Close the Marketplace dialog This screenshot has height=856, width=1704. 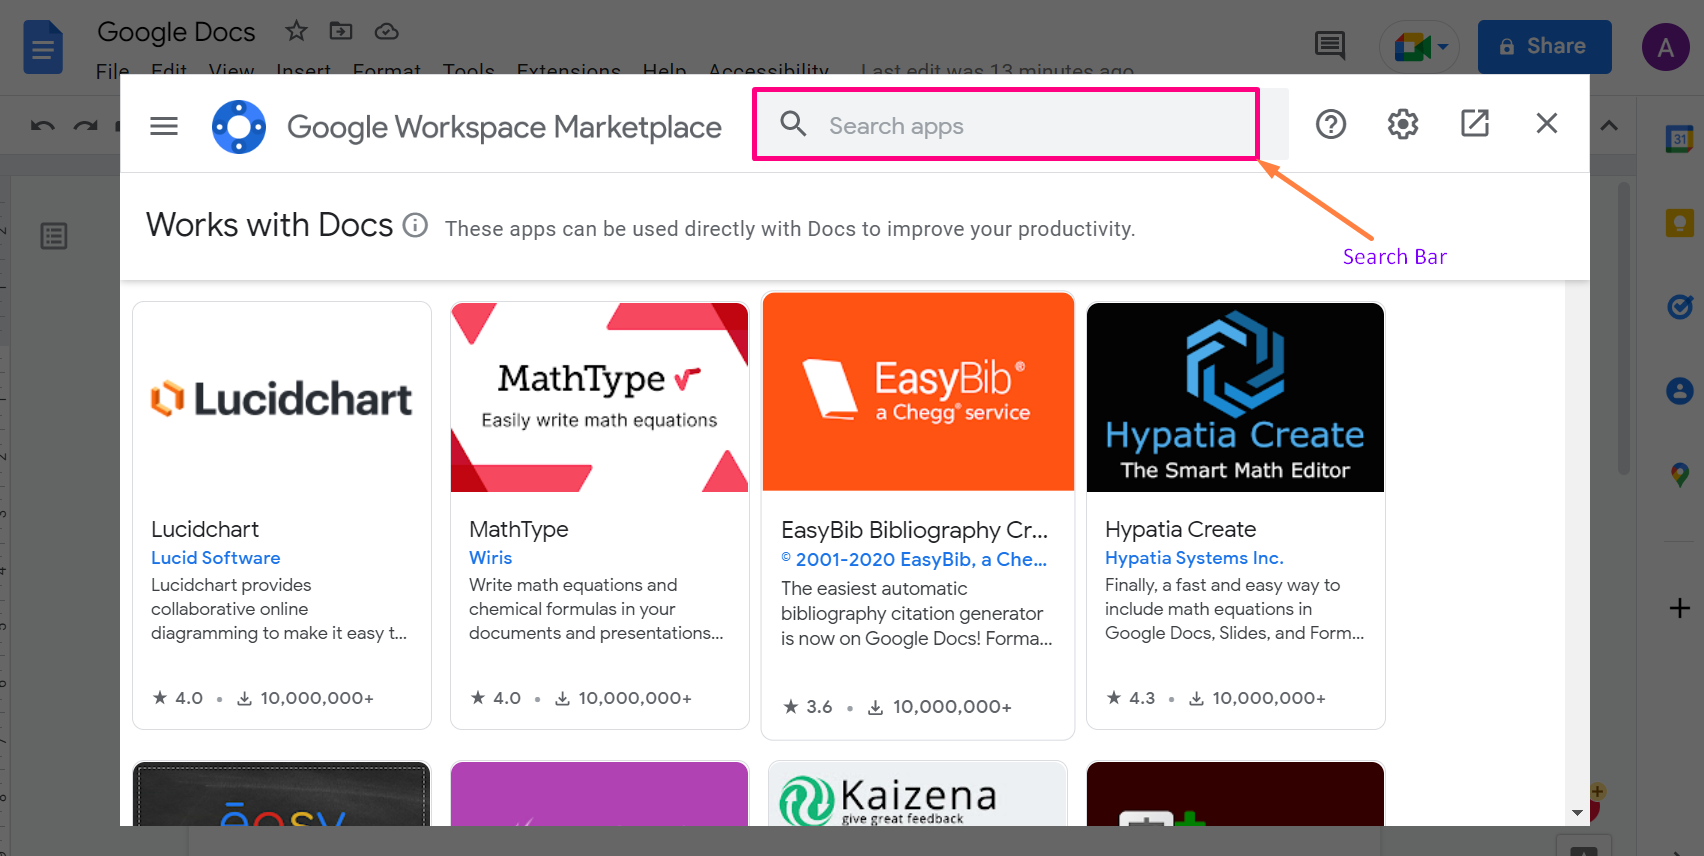pos(1547,123)
